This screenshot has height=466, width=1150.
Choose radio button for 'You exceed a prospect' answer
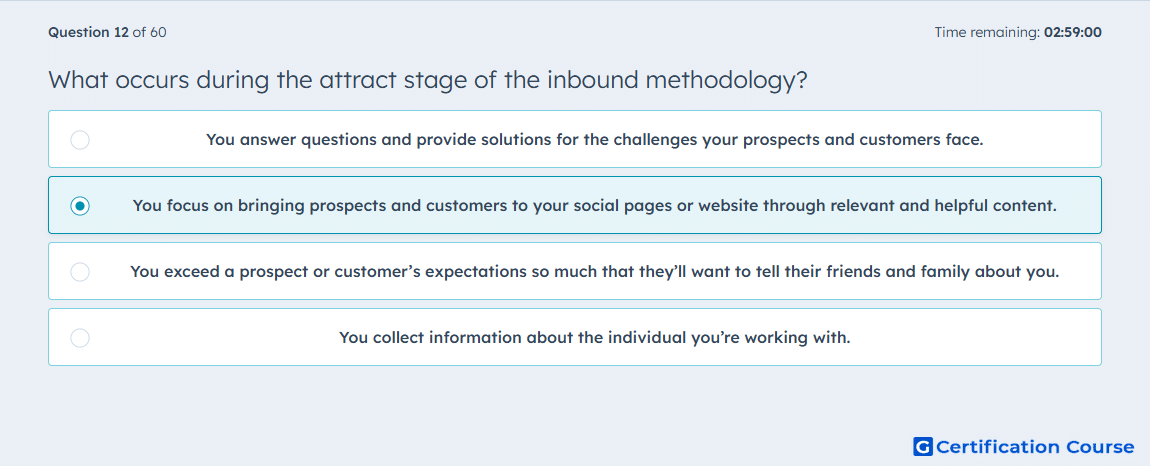coord(80,272)
